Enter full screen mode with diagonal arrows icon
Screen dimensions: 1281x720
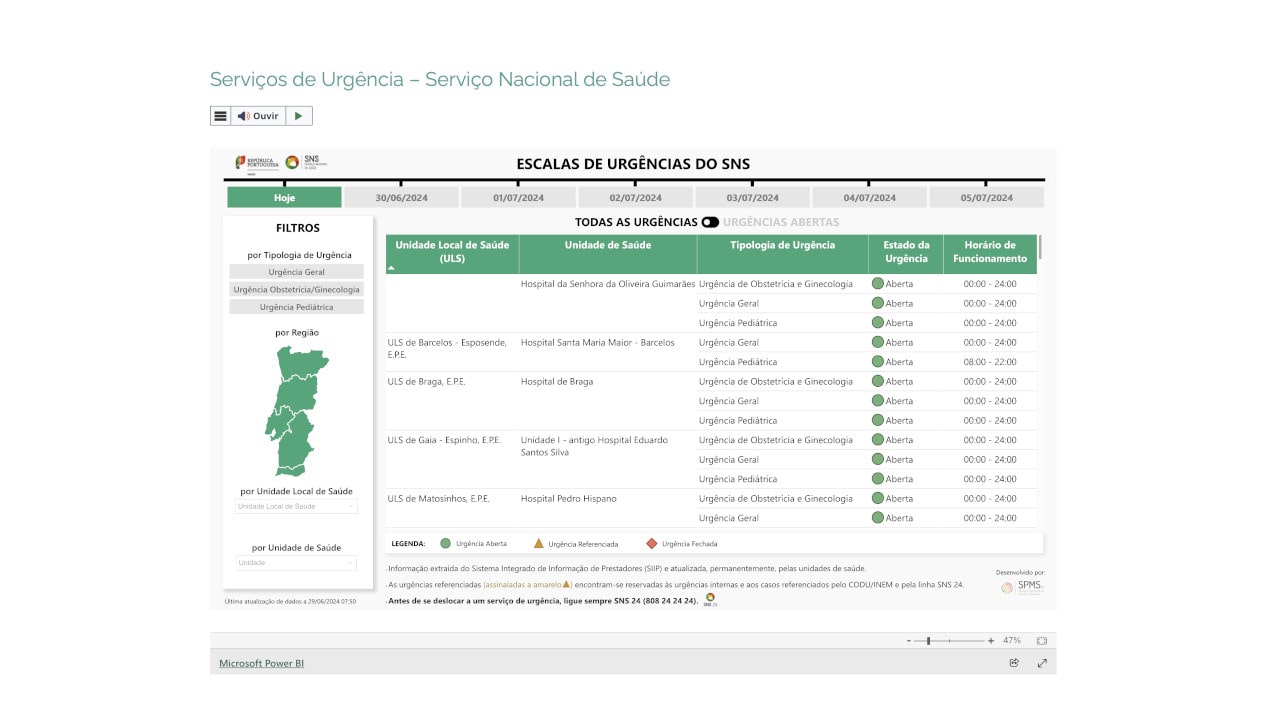pos(1042,663)
